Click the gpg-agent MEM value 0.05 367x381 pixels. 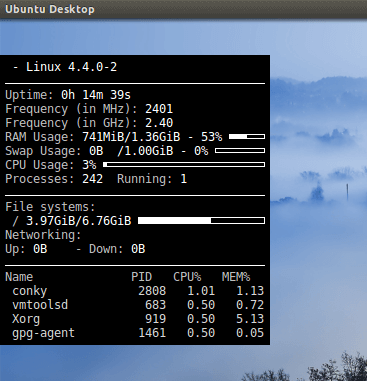point(250,333)
